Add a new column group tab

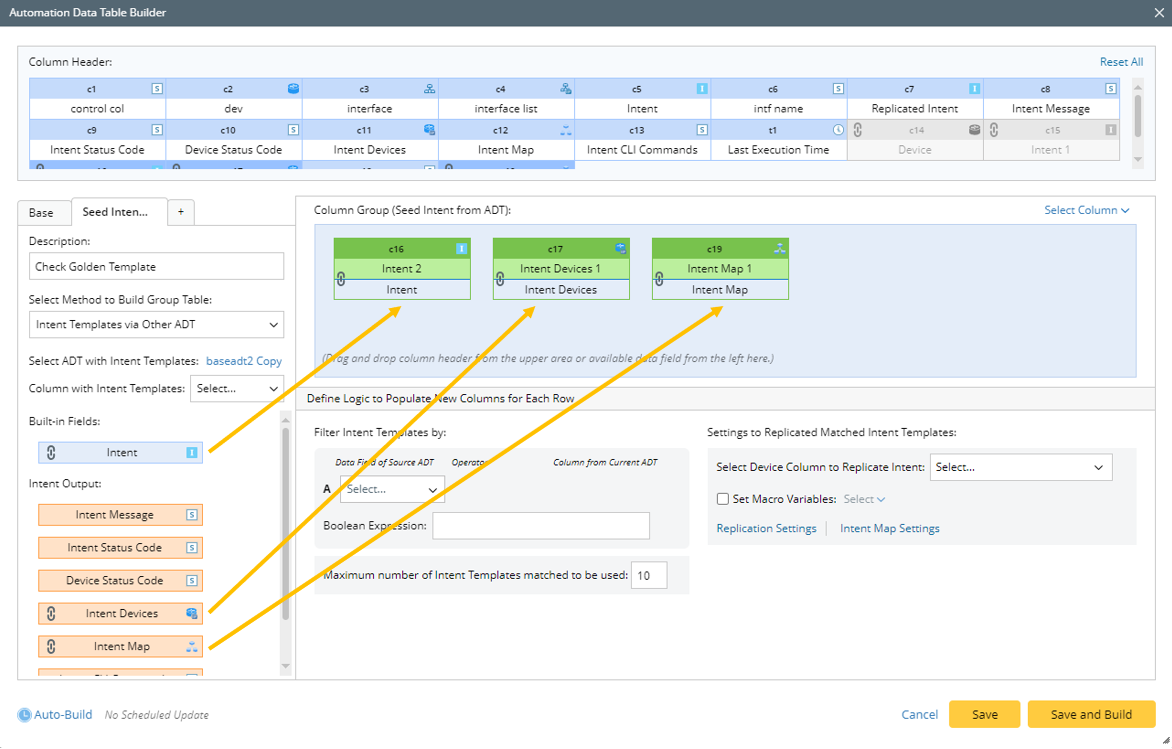click(x=181, y=212)
